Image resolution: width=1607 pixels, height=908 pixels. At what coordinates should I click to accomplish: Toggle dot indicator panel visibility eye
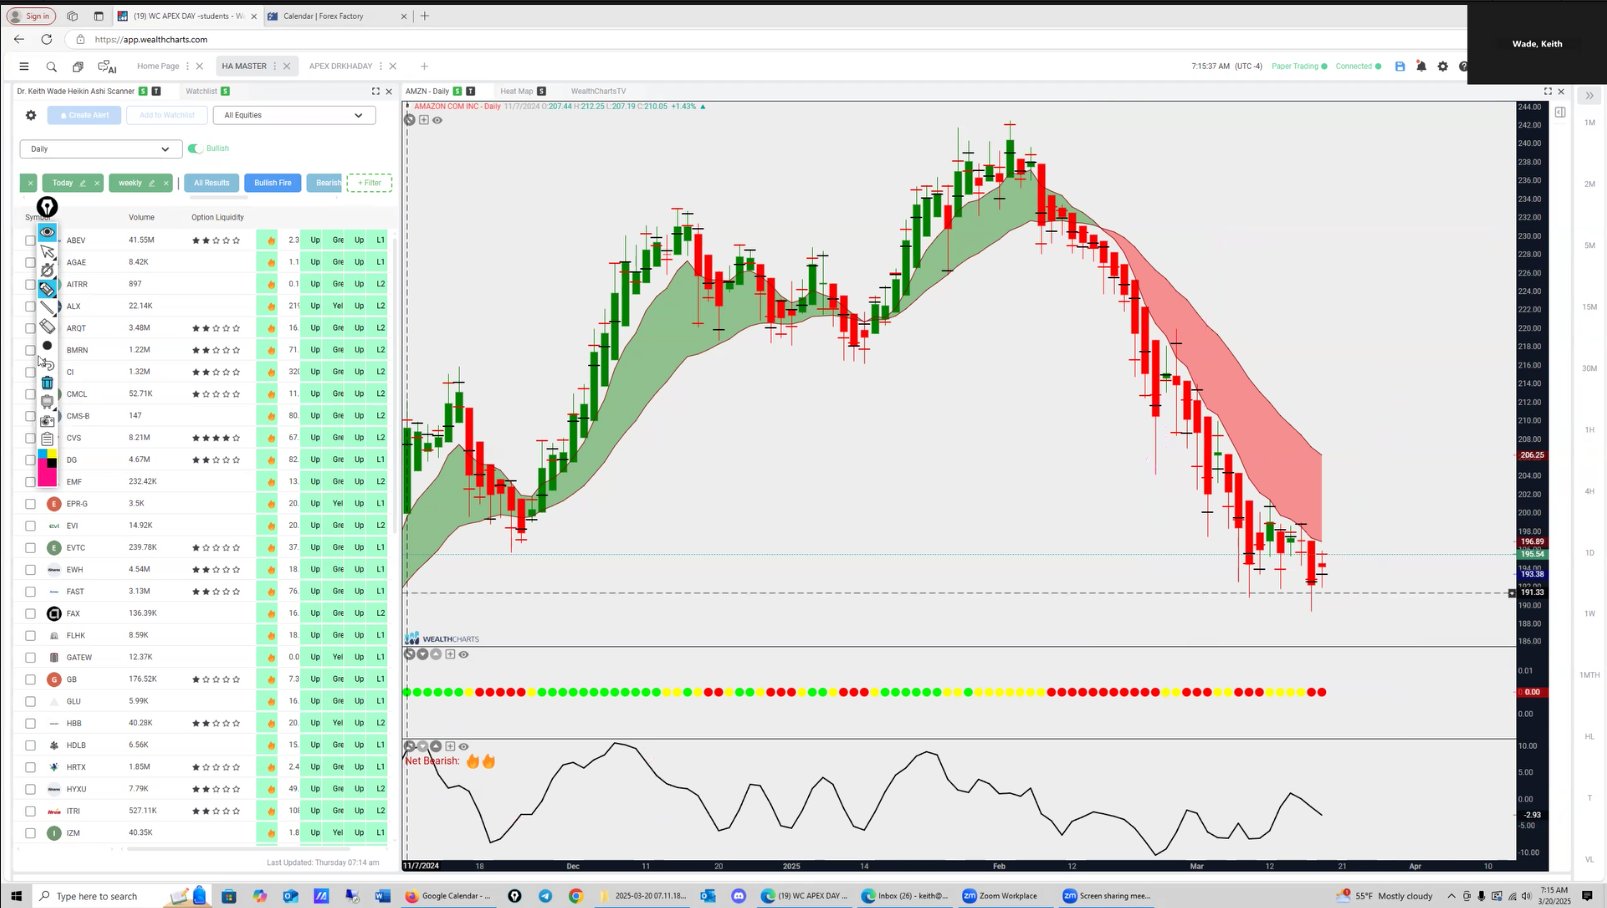click(463, 654)
